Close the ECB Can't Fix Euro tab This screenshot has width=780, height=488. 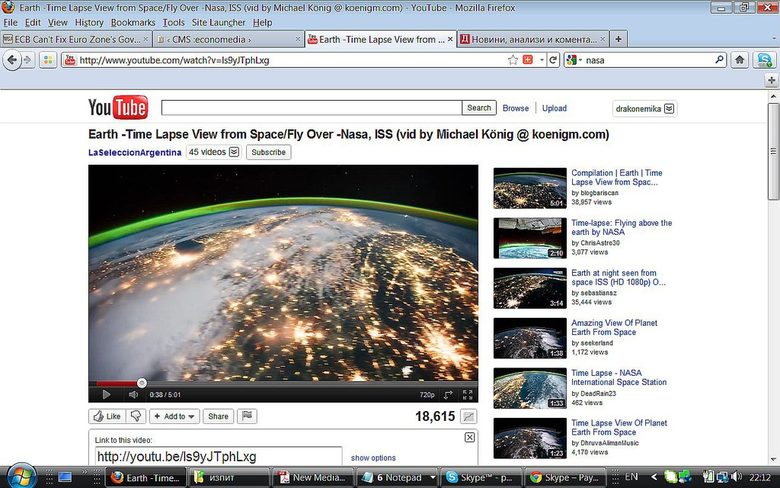pos(146,39)
